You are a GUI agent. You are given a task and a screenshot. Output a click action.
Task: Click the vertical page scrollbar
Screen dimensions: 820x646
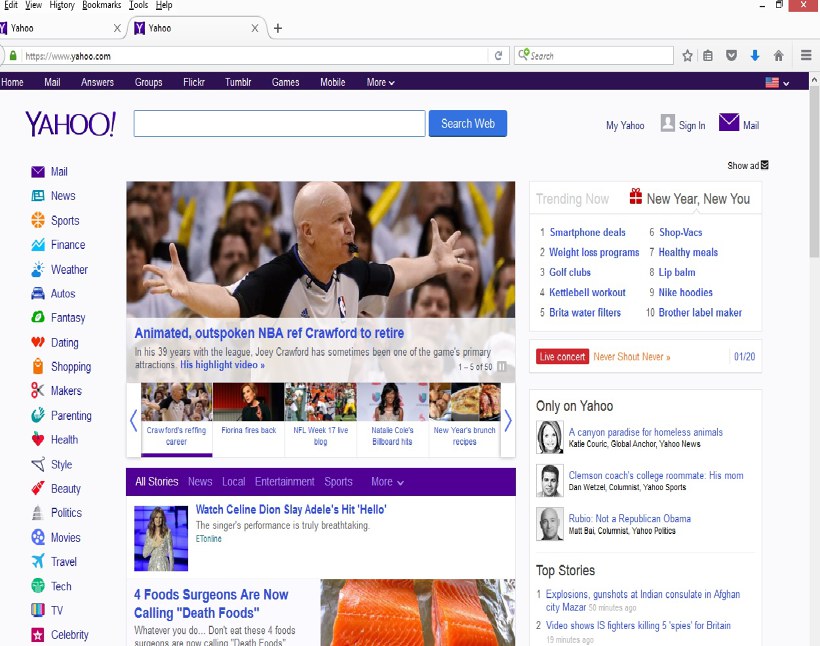pos(813,300)
